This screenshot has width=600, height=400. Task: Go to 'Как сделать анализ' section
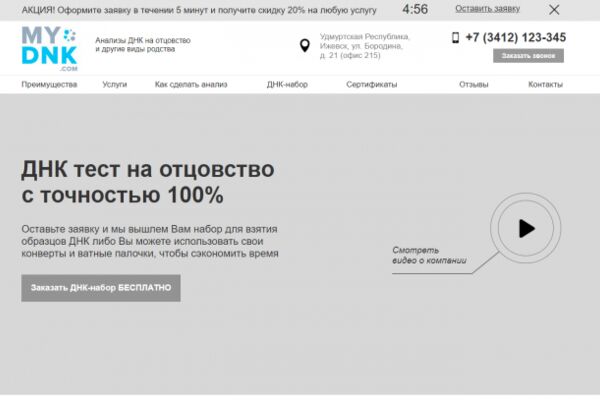click(x=191, y=85)
